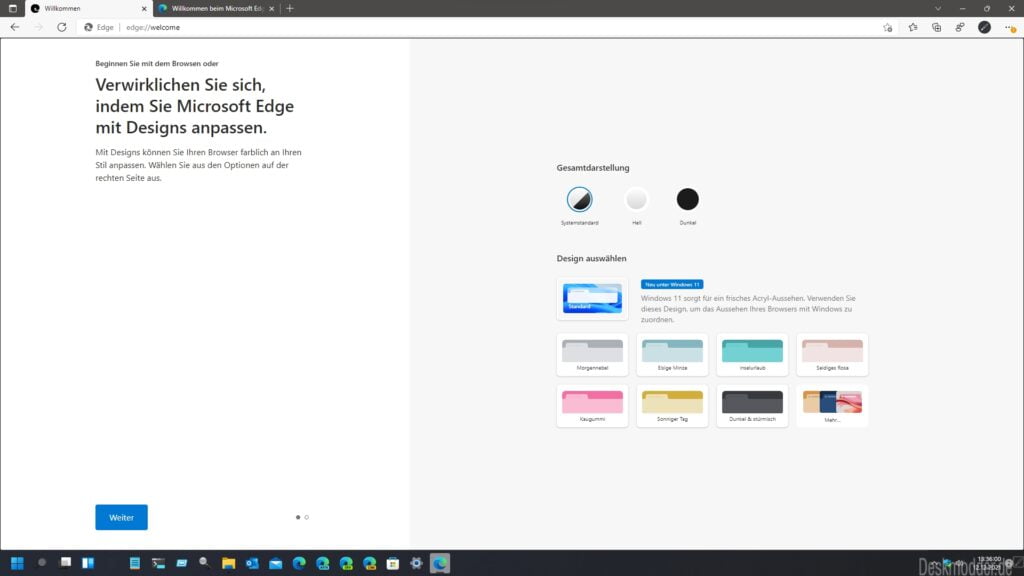
Task: Select the Systemstandard appearance option
Action: (579, 199)
